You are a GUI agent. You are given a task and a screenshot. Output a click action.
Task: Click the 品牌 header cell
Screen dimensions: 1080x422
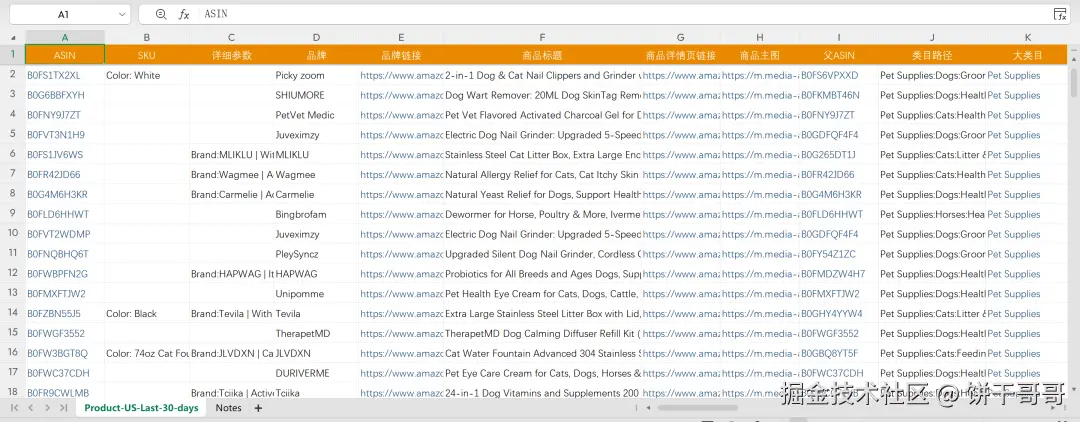click(316, 55)
